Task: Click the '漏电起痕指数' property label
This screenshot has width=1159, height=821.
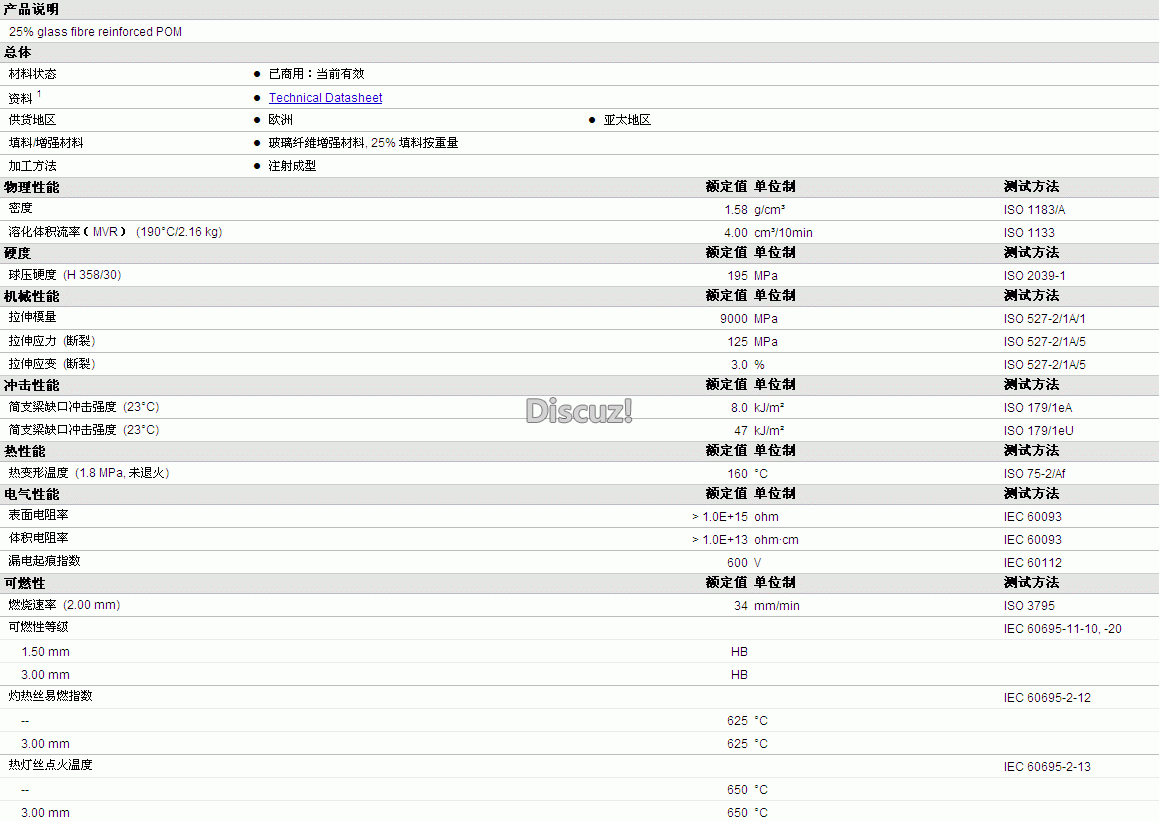Action: click(44, 561)
